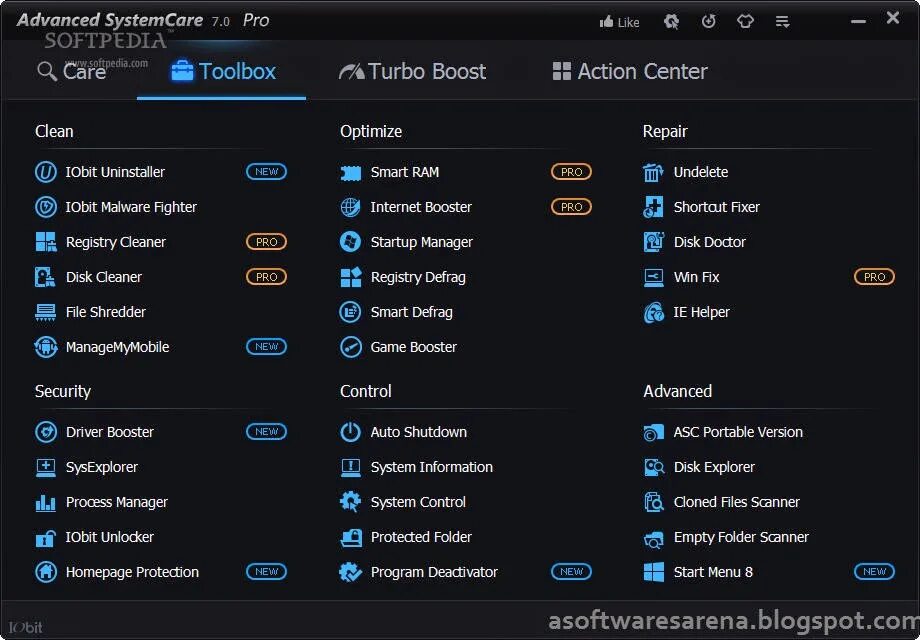Go to the Action Center tab
The image size is (920, 640).
[630, 72]
